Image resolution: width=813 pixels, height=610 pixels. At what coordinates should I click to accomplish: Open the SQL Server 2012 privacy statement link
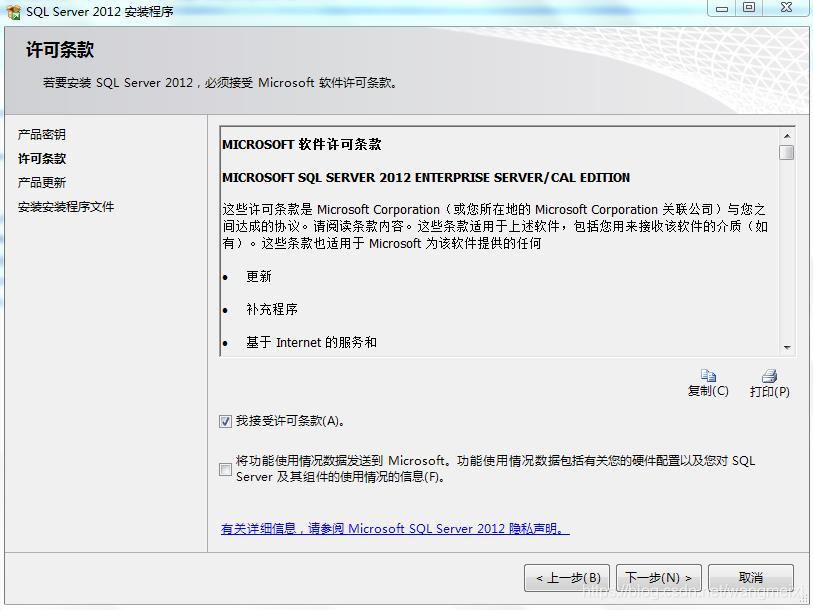395,529
